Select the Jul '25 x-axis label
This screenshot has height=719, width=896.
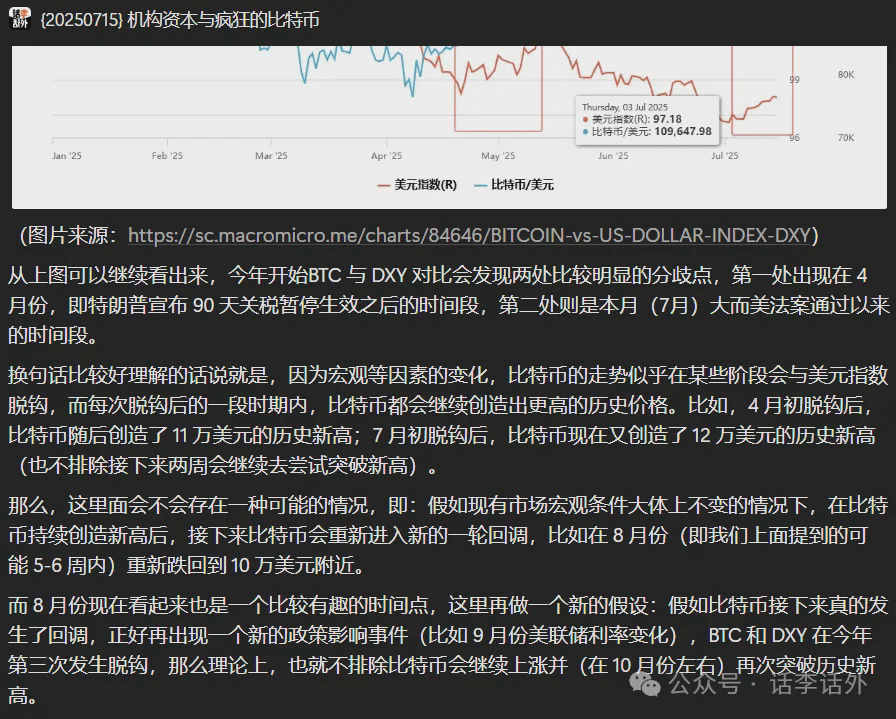tap(724, 156)
